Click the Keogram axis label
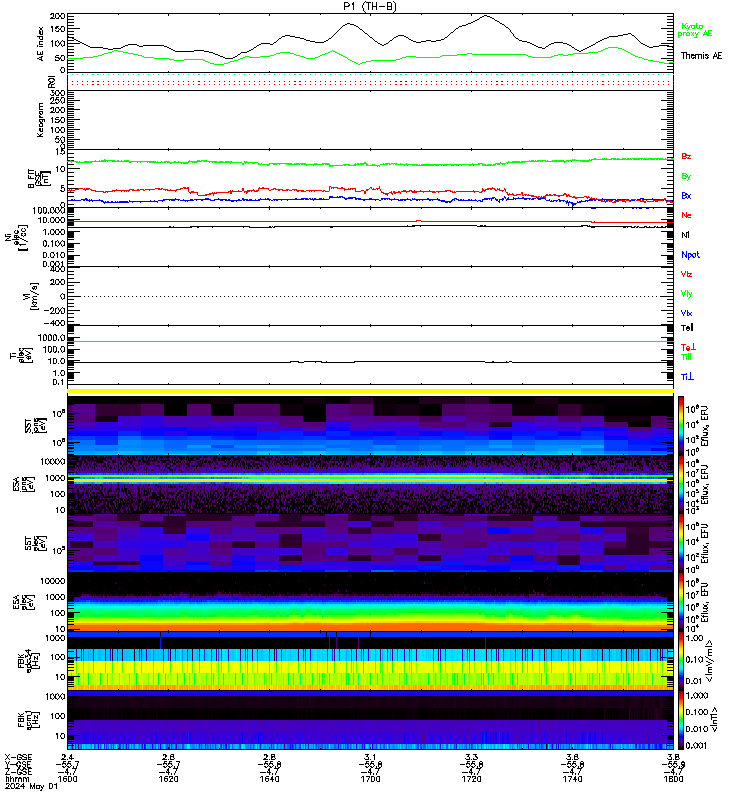Screen dimensions: 750x800 [x=40, y=120]
